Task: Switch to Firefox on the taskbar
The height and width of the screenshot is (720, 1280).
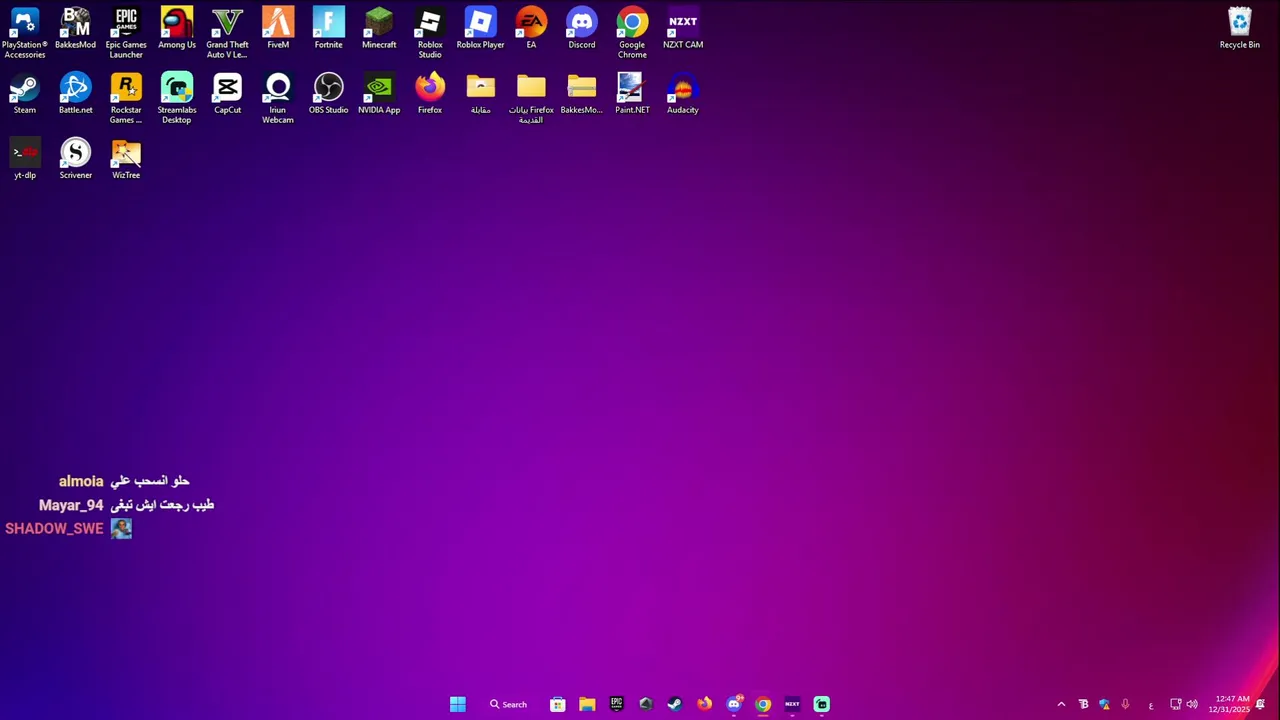Action: 704,704
